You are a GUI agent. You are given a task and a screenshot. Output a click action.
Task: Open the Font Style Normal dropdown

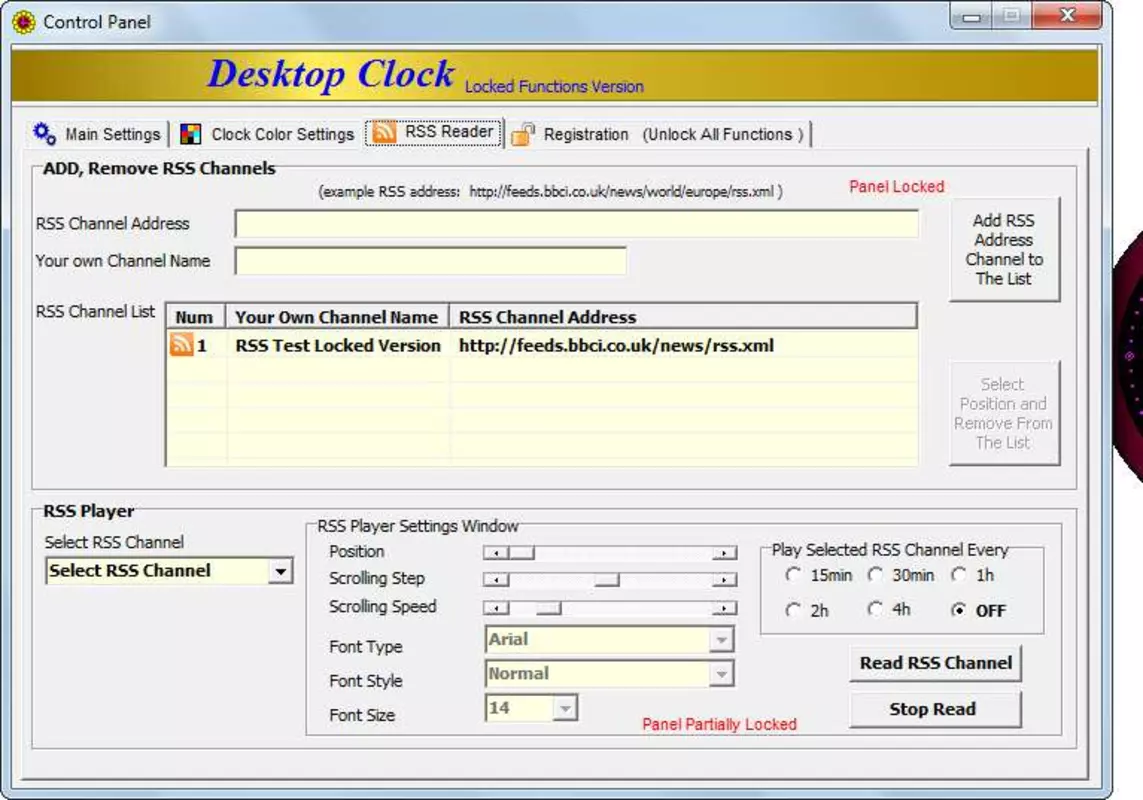point(721,674)
